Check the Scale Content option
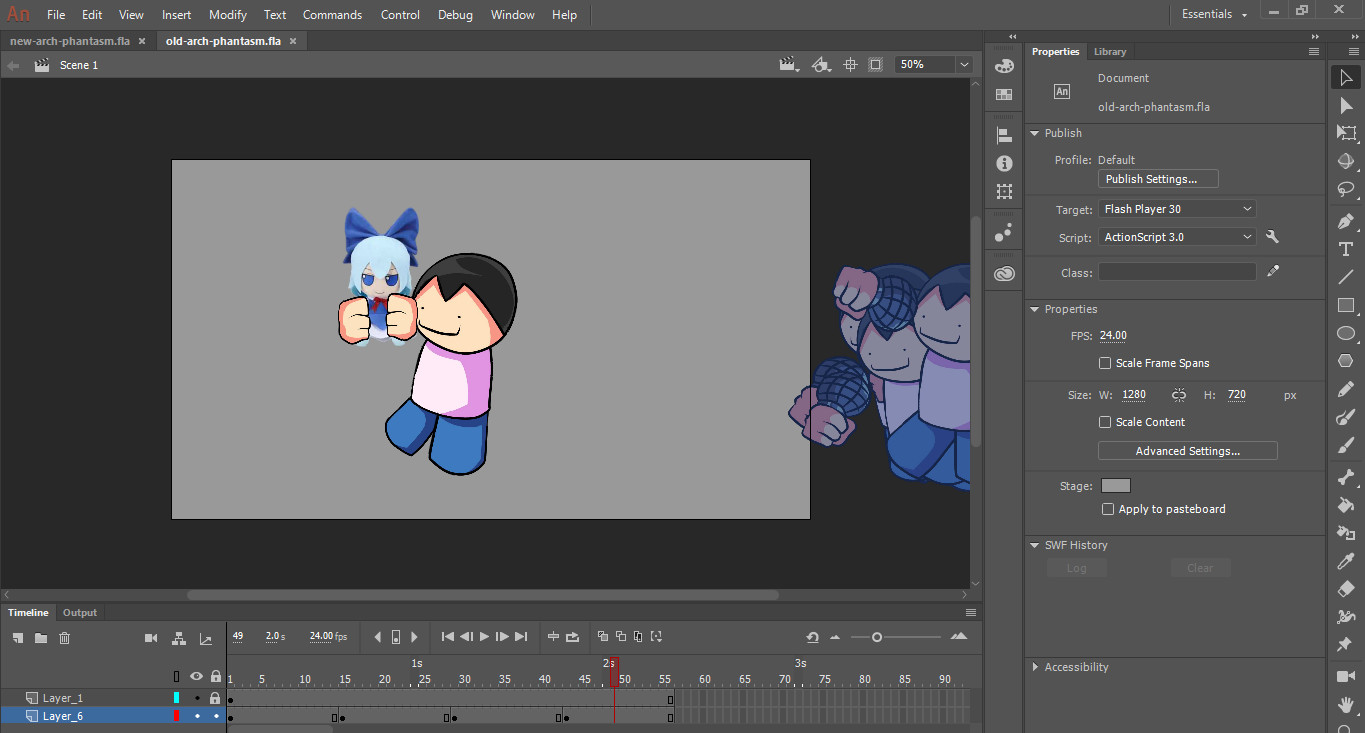Image resolution: width=1365 pixels, height=733 pixels. pyautogui.click(x=1105, y=422)
